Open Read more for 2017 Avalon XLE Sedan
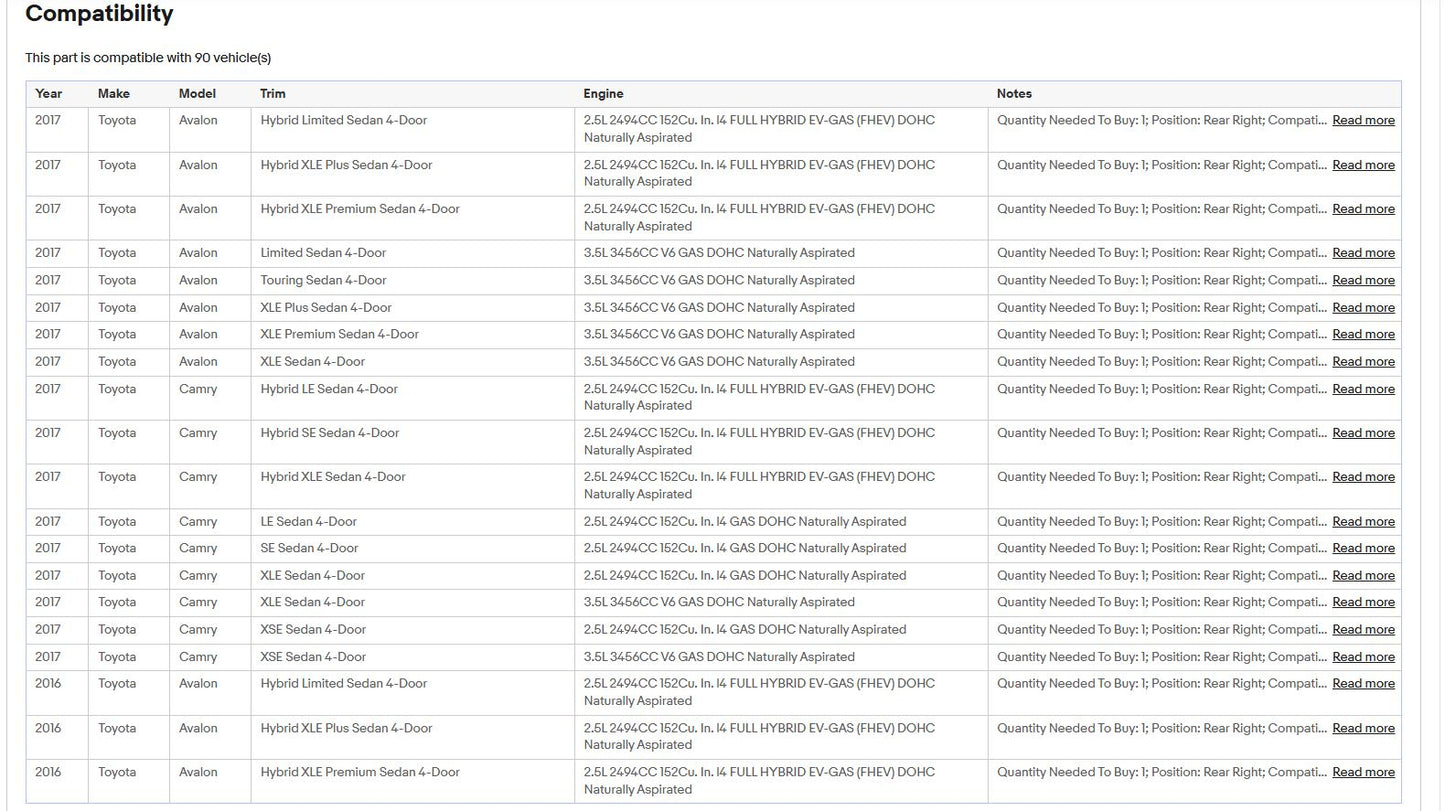1445x811 pixels. pyautogui.click(x=1363, y=361)
